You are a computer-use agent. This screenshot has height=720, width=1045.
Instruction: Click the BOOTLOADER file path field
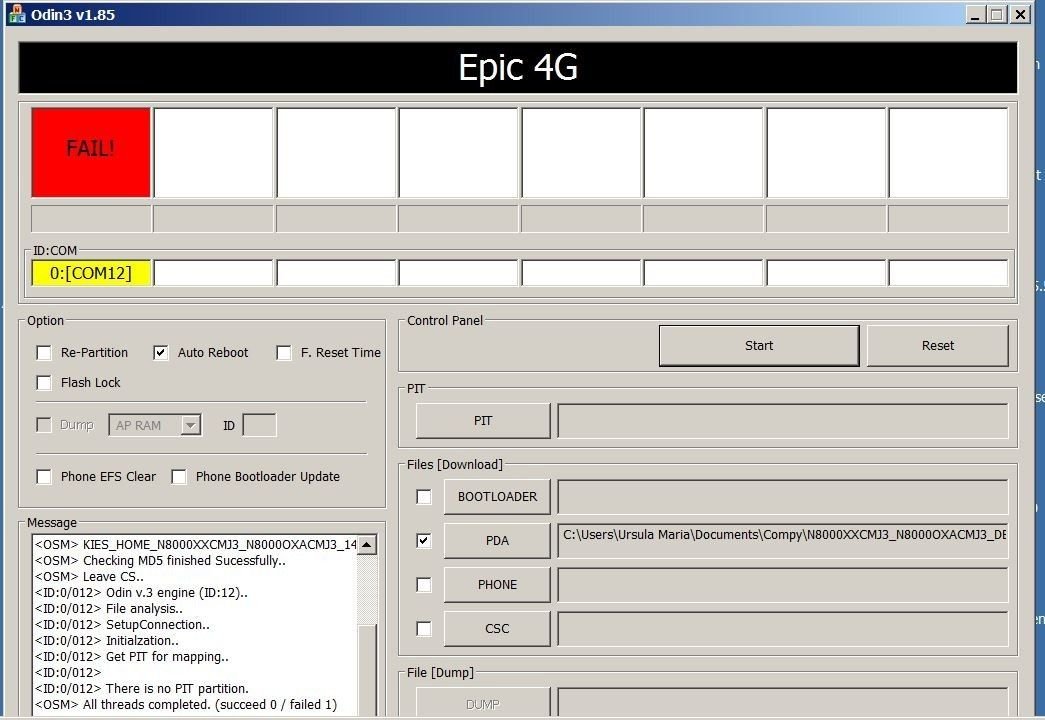tap(783, 497)
